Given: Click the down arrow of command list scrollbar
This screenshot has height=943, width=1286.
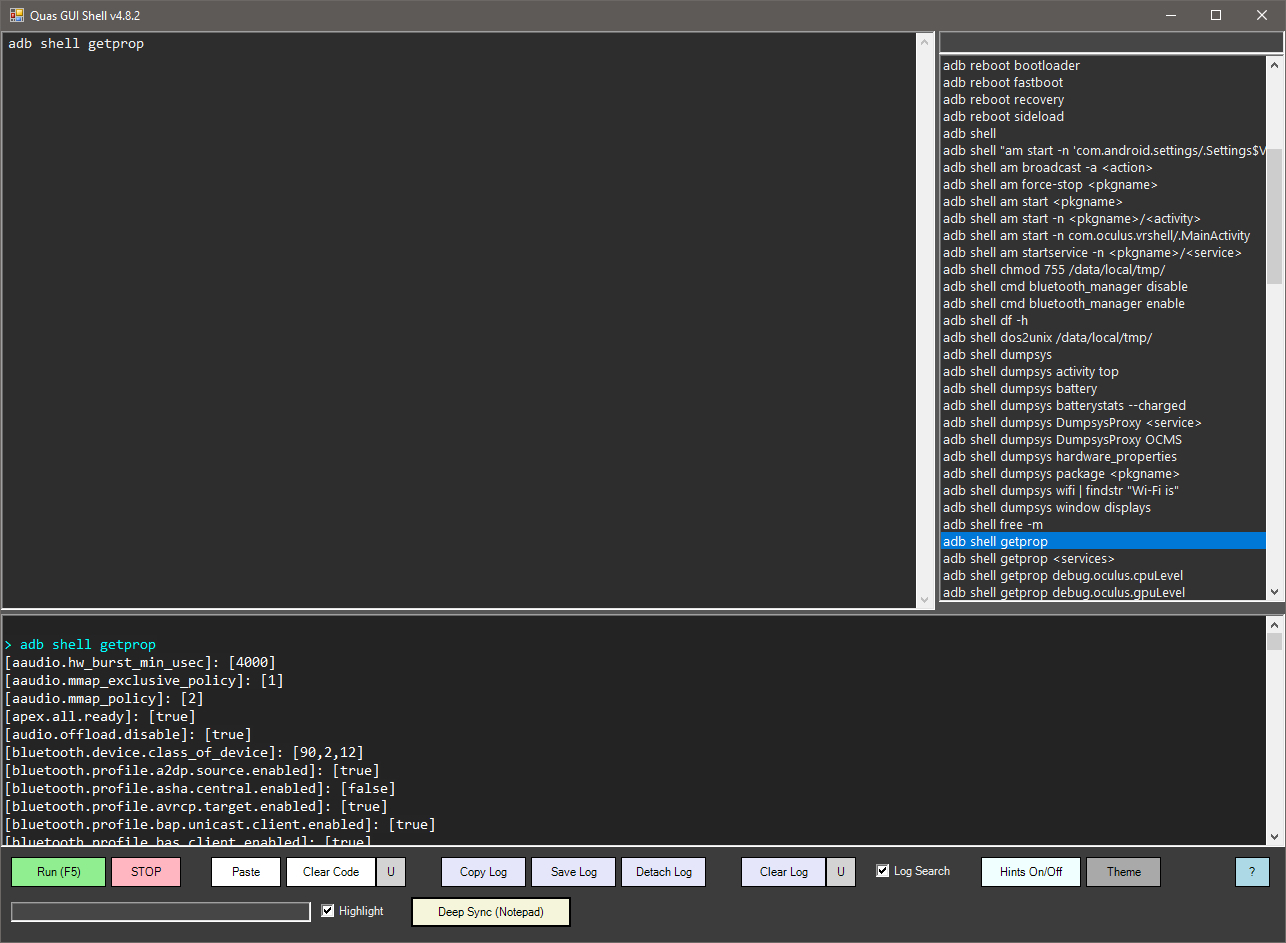Looking at the screenshot, I should pos(1274,592).
